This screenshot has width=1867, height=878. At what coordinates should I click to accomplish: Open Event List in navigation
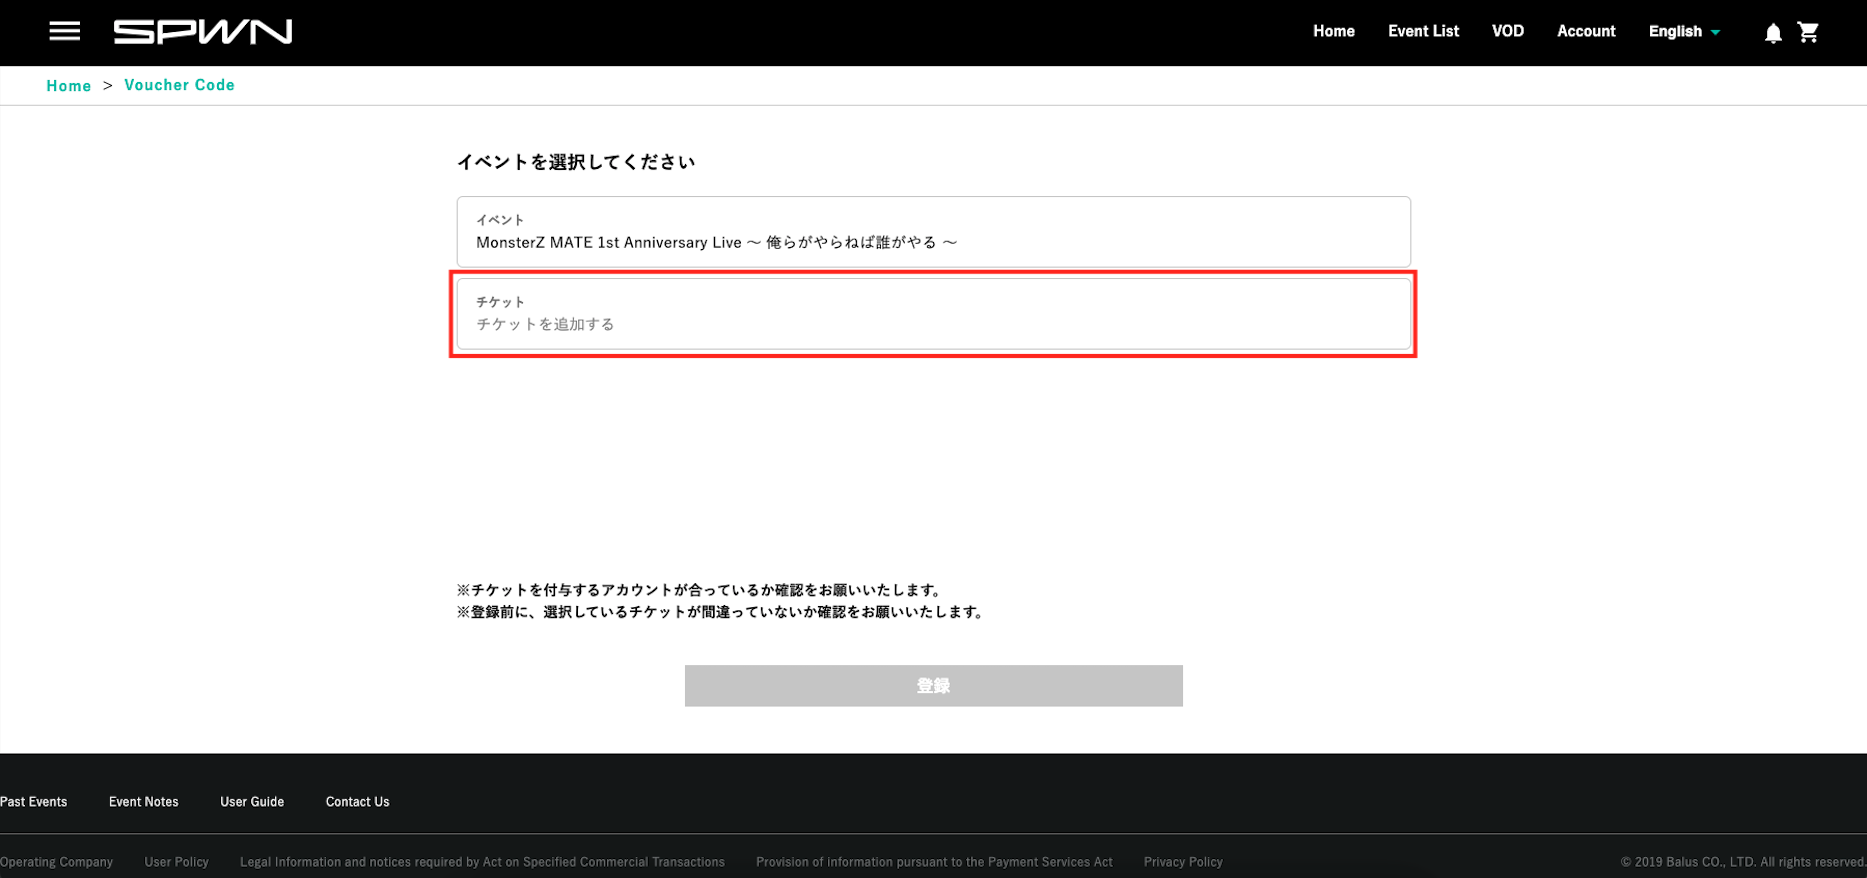click(1423, 31)
